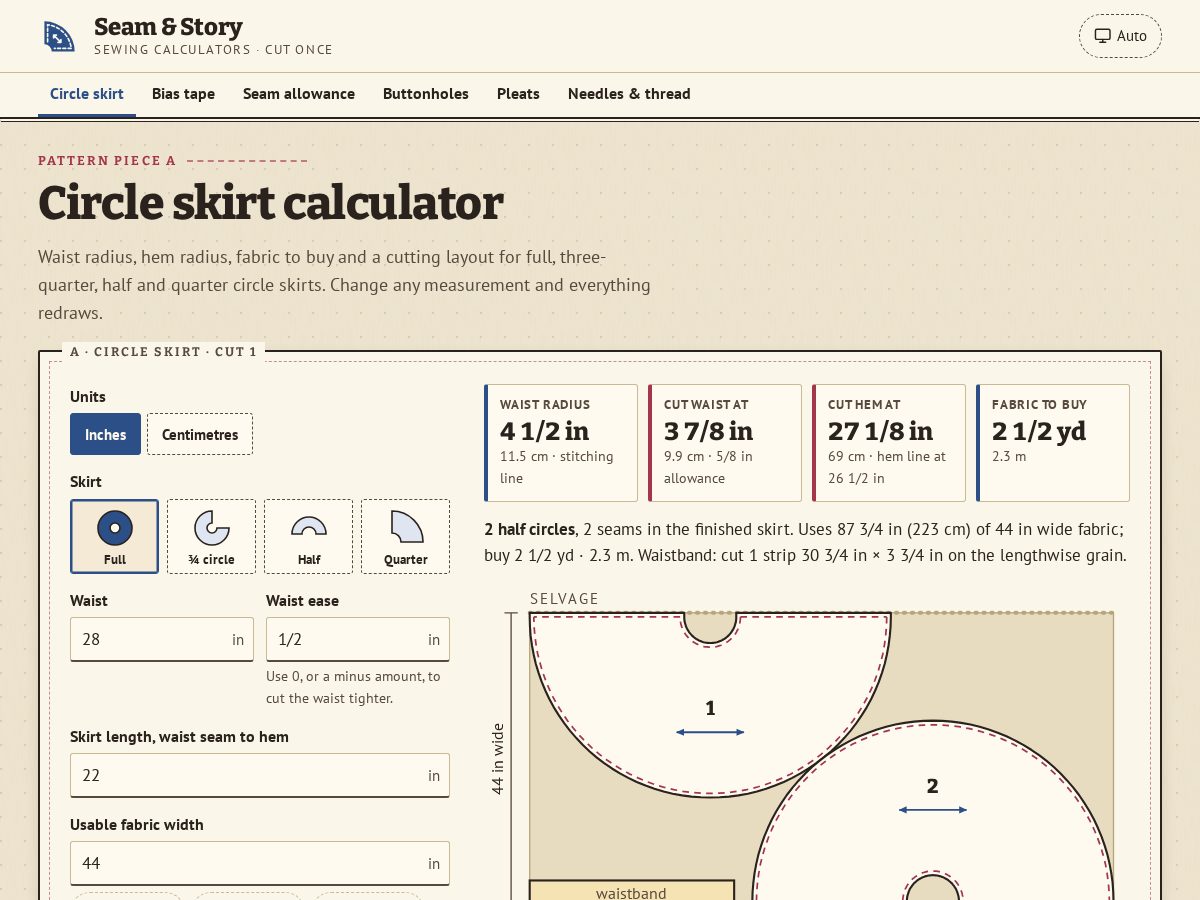Click the Waist ease input field
Screen dimensions: 1200x900
[x=358, y=639]
